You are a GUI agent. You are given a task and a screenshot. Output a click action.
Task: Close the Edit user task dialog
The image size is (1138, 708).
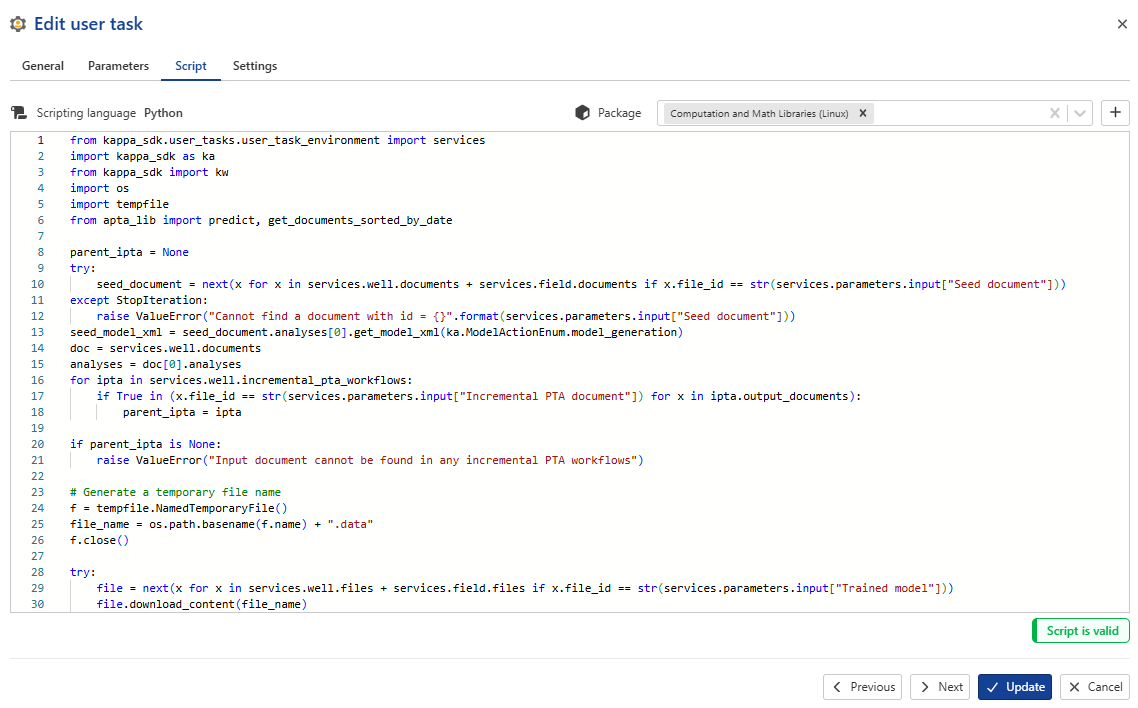tap(1122, 24)
